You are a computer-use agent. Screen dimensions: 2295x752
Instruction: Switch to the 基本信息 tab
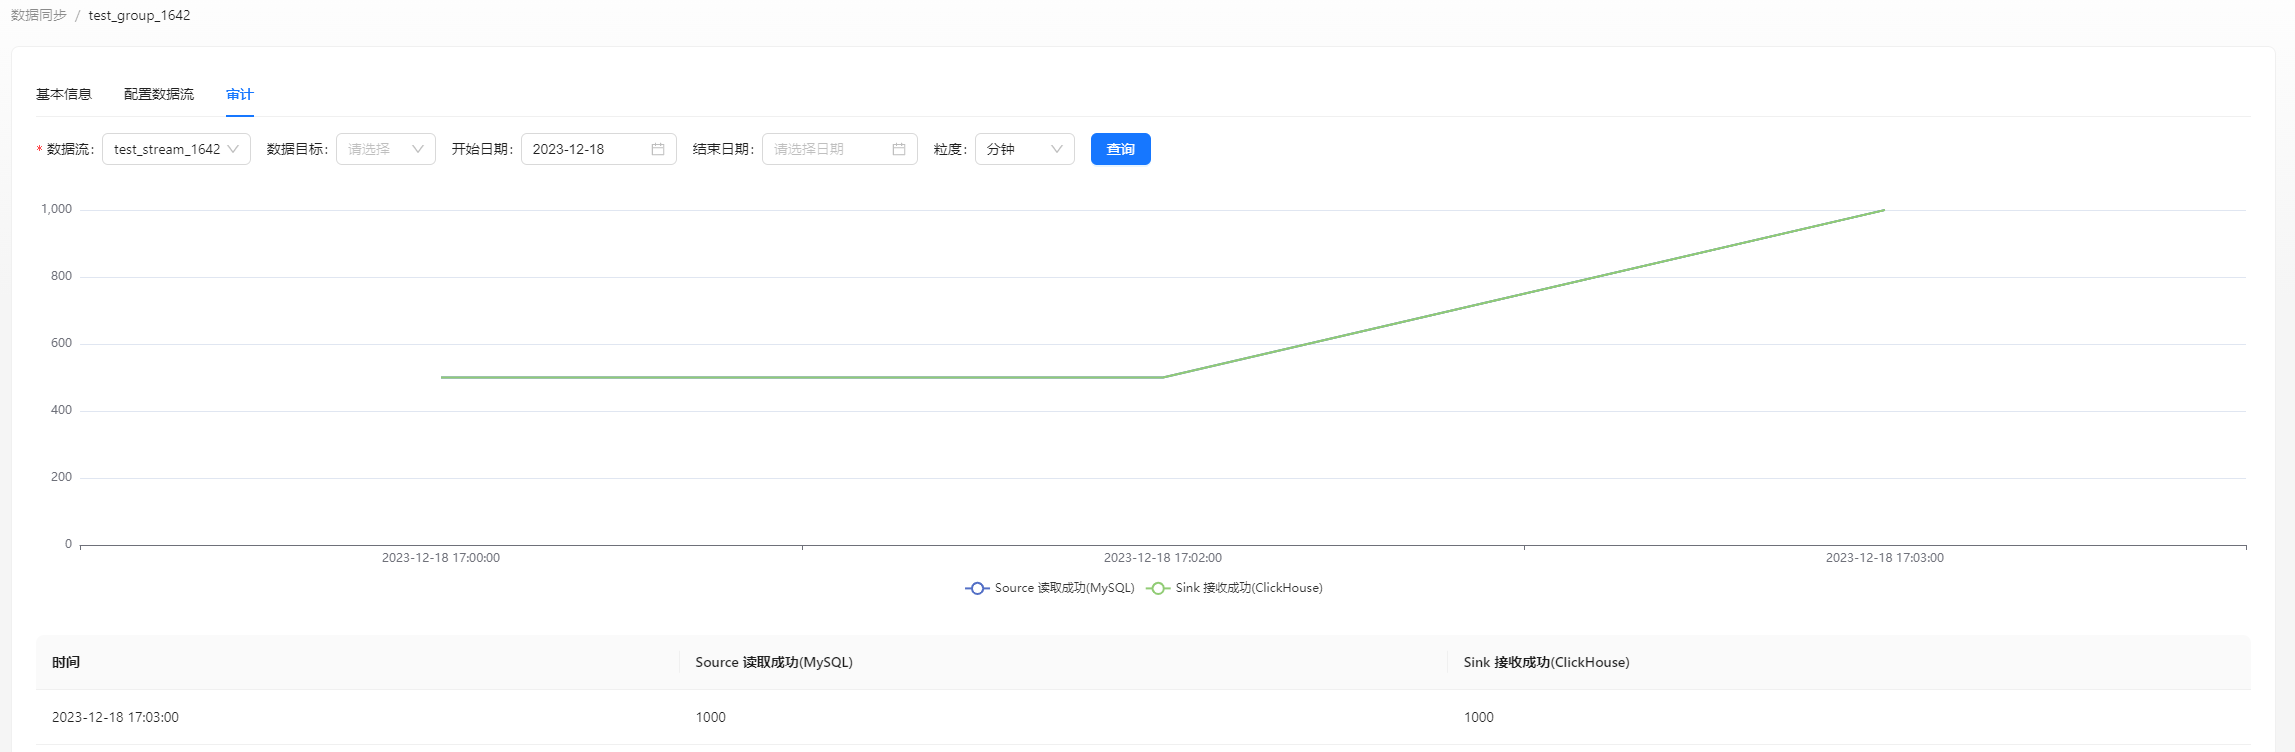coord(64,94)
